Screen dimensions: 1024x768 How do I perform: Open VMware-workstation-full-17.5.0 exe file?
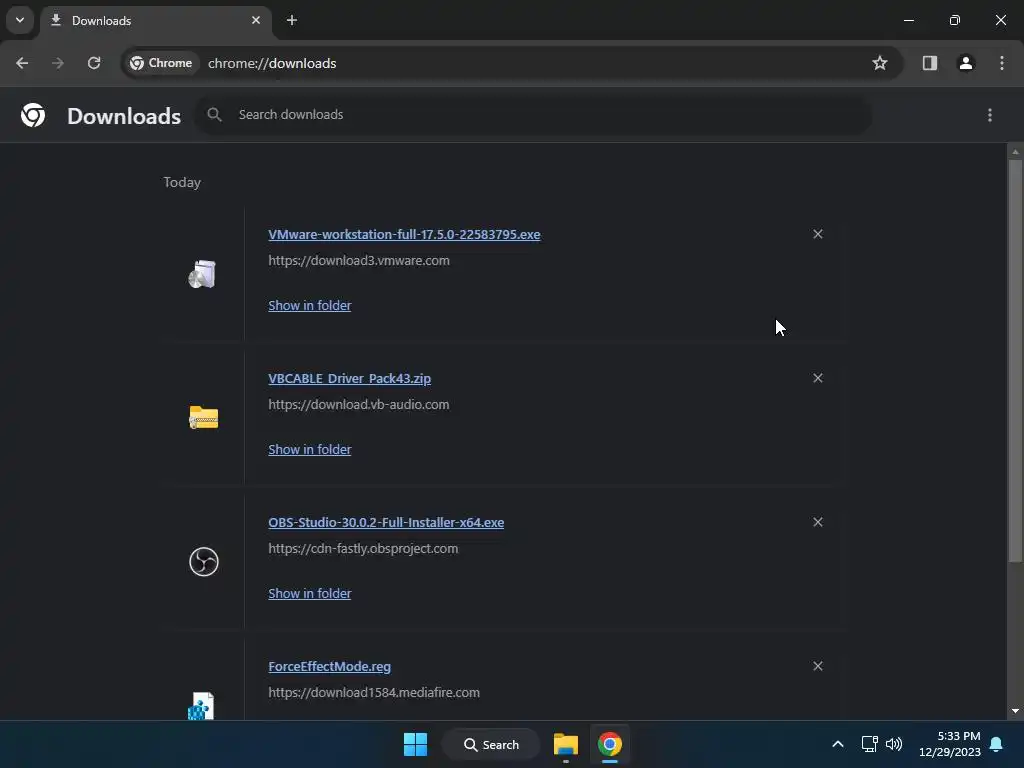tap(404, 234)
